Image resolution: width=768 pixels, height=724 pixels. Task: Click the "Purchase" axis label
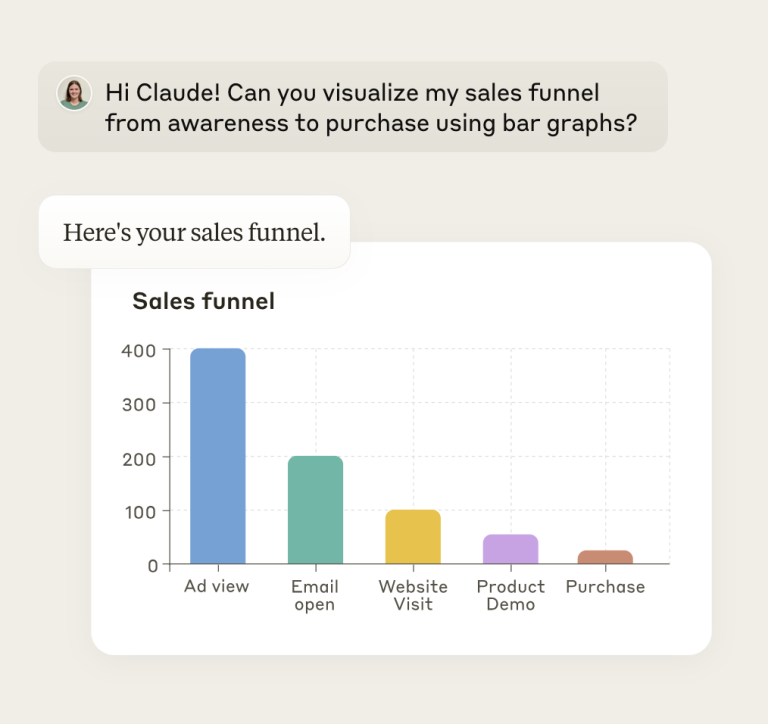tap(605, 587)
